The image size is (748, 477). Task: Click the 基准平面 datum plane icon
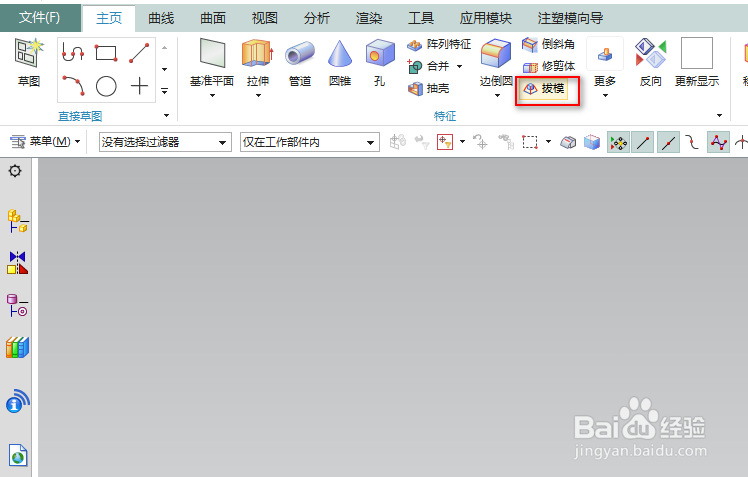(x=212, y=53)
